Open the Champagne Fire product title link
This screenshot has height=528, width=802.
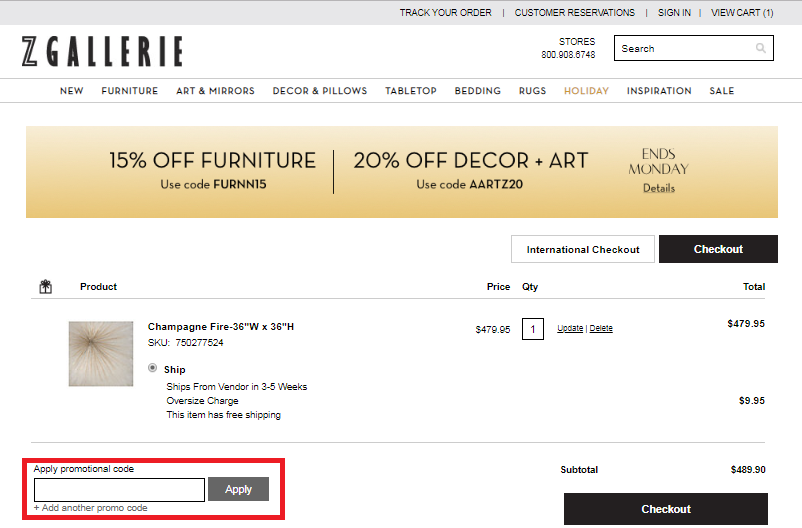pyautogui.click(x=221, y=326)
